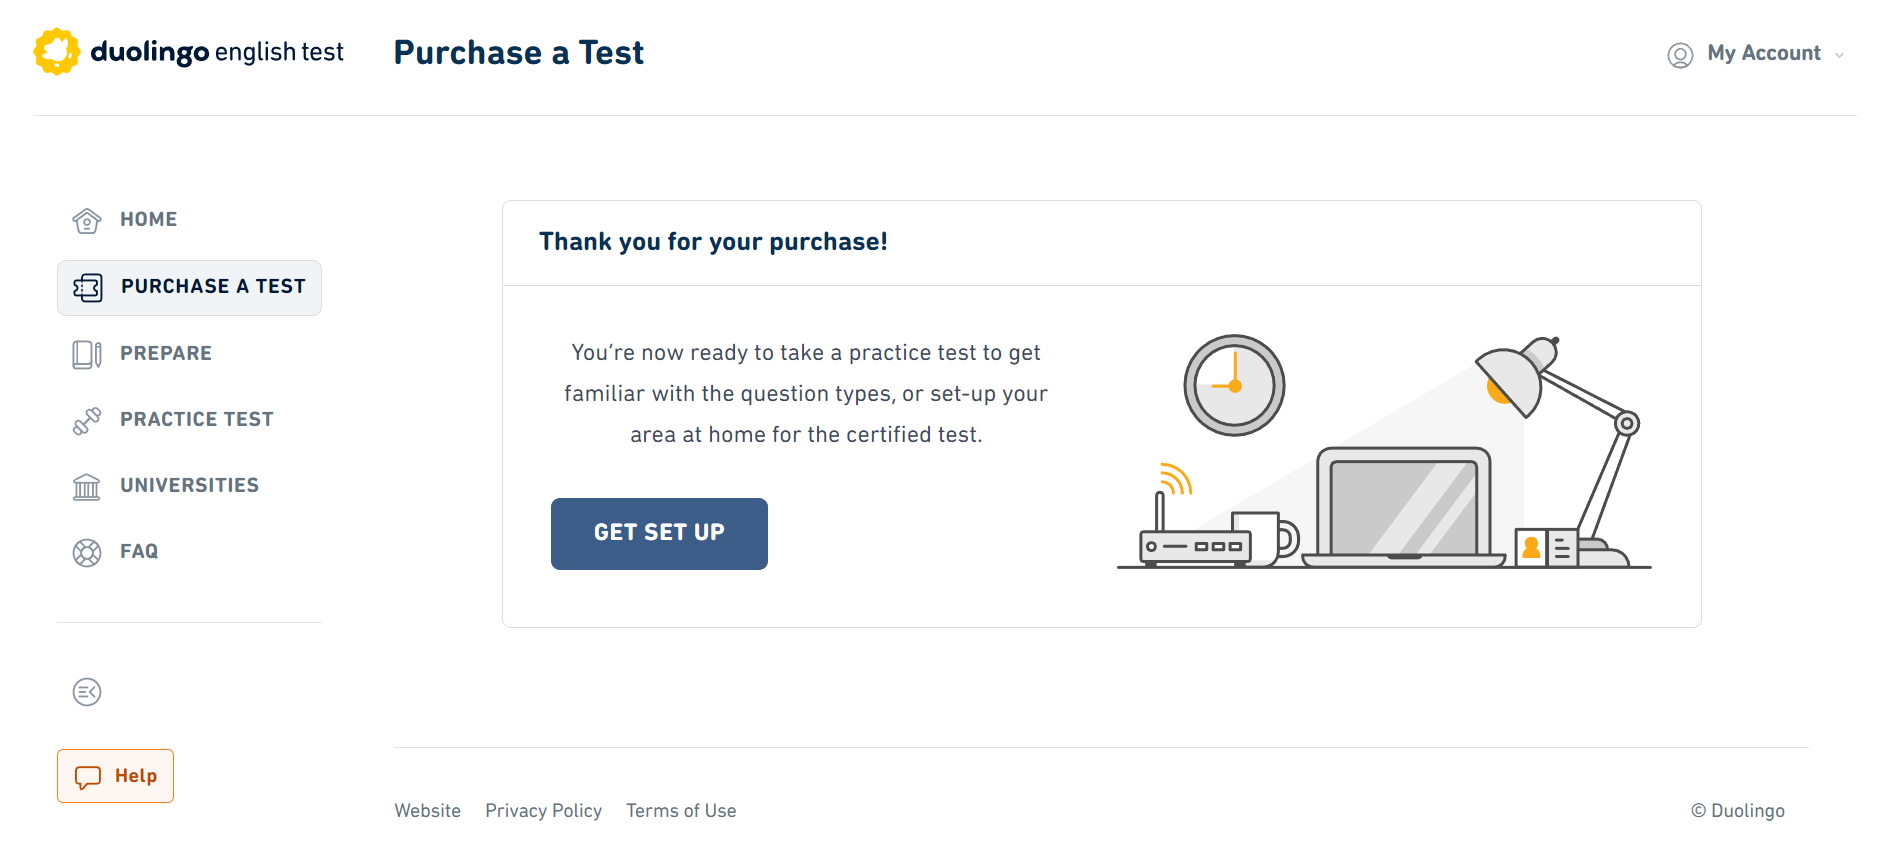Click the My Account profile avatar icon
This screenshot has height=864, width=1897.
[1680, 55]
